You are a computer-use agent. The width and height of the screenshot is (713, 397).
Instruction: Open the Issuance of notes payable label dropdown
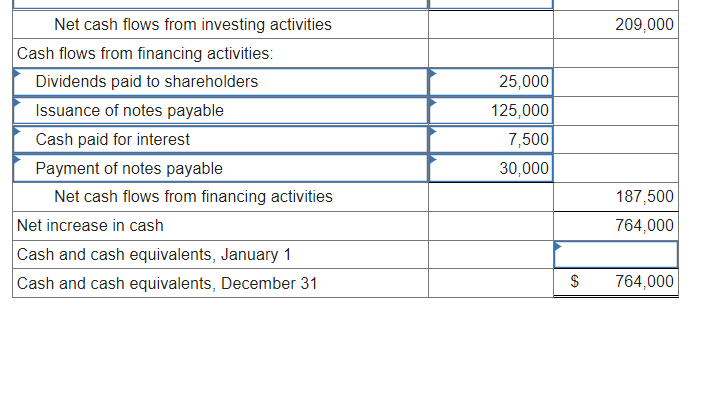pos(221,111)
